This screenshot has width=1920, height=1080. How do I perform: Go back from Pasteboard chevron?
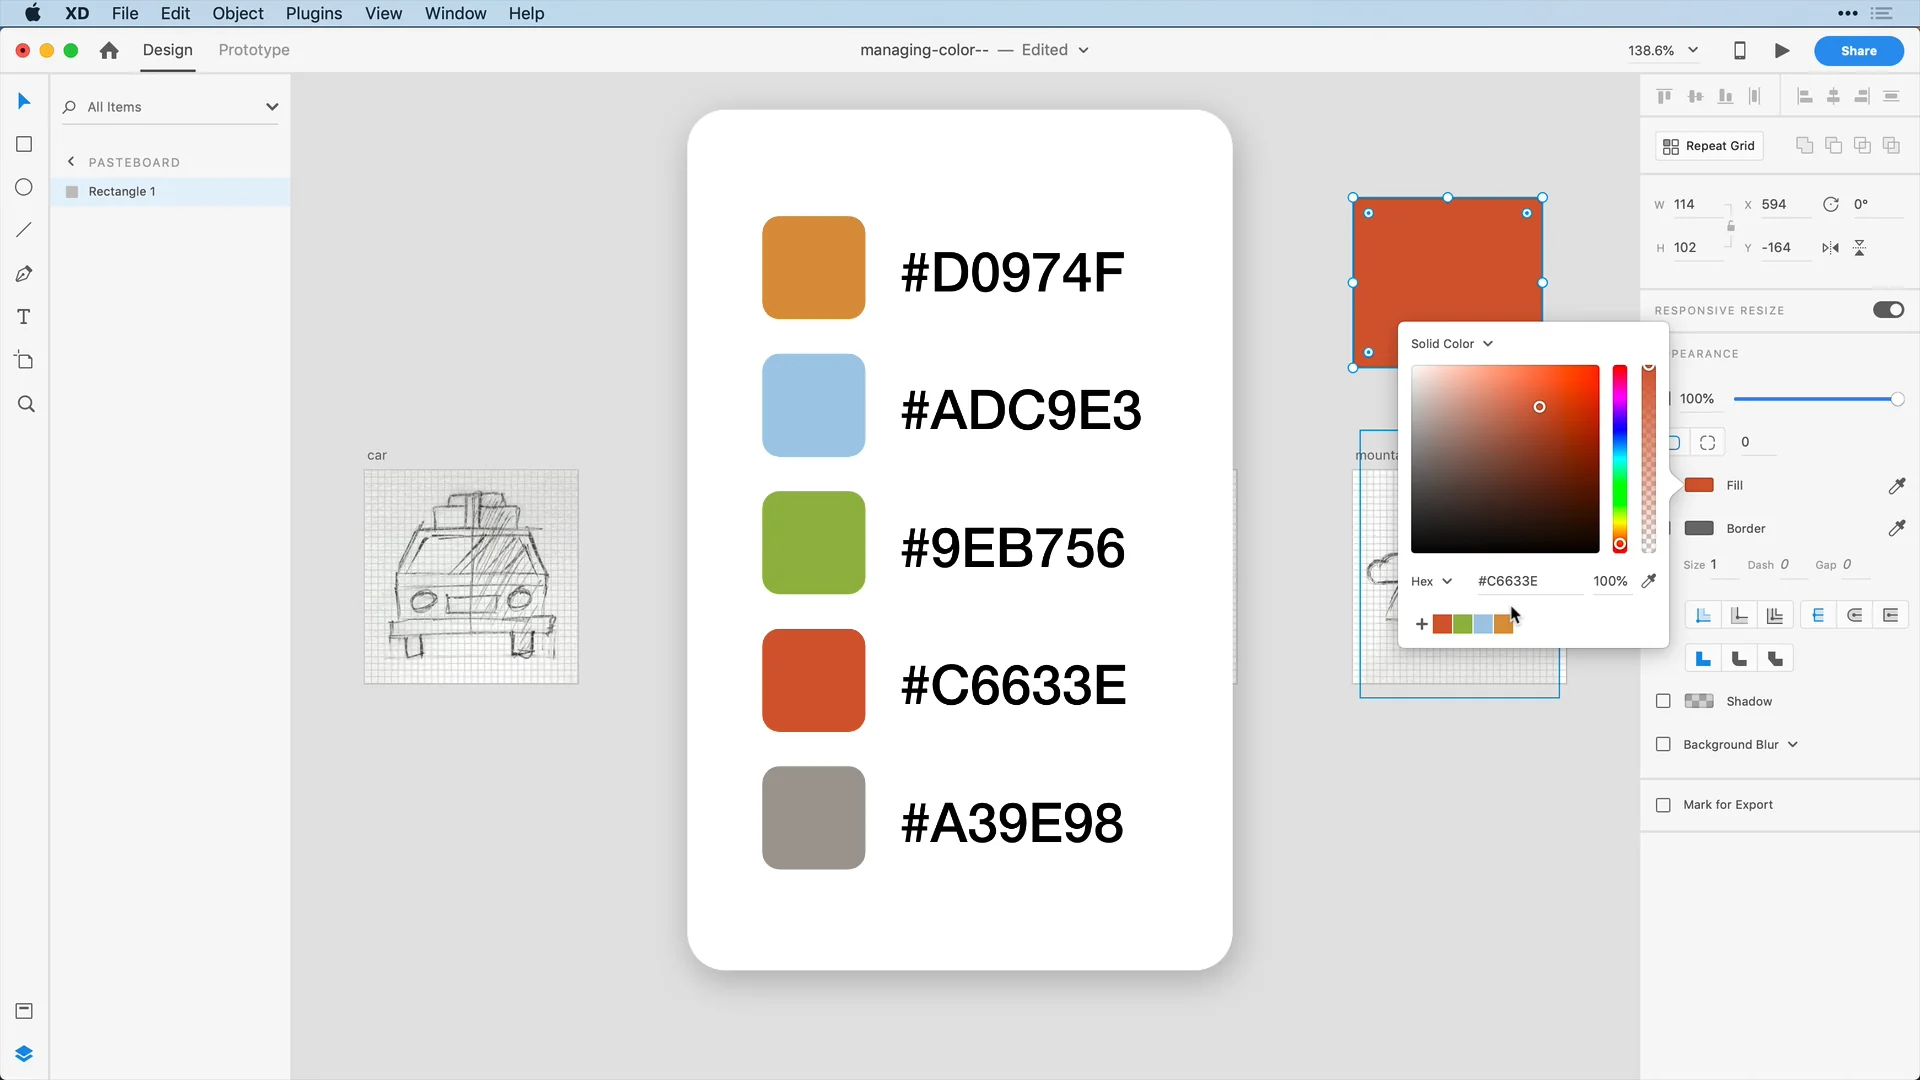coord(71,161)
